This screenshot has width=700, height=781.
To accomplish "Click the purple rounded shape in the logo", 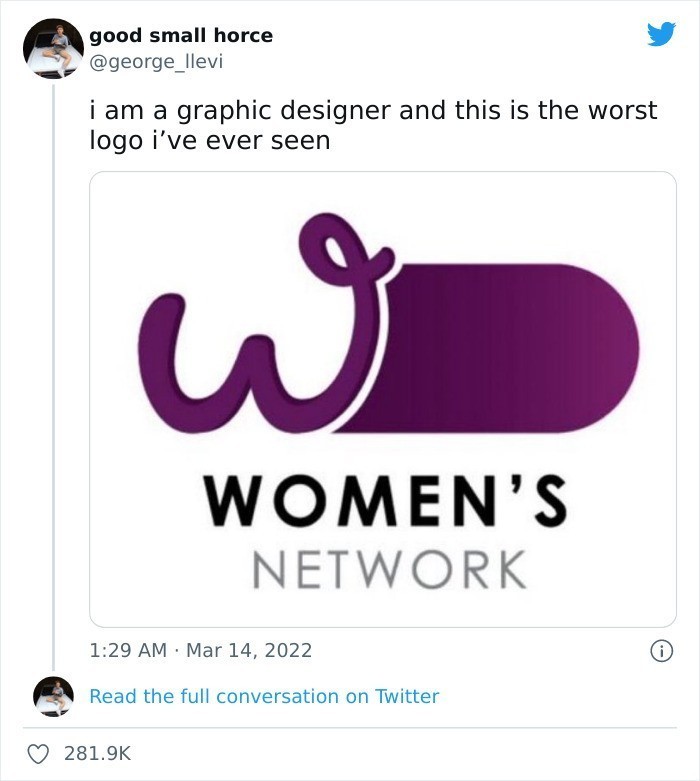I will tap(491, 348).
